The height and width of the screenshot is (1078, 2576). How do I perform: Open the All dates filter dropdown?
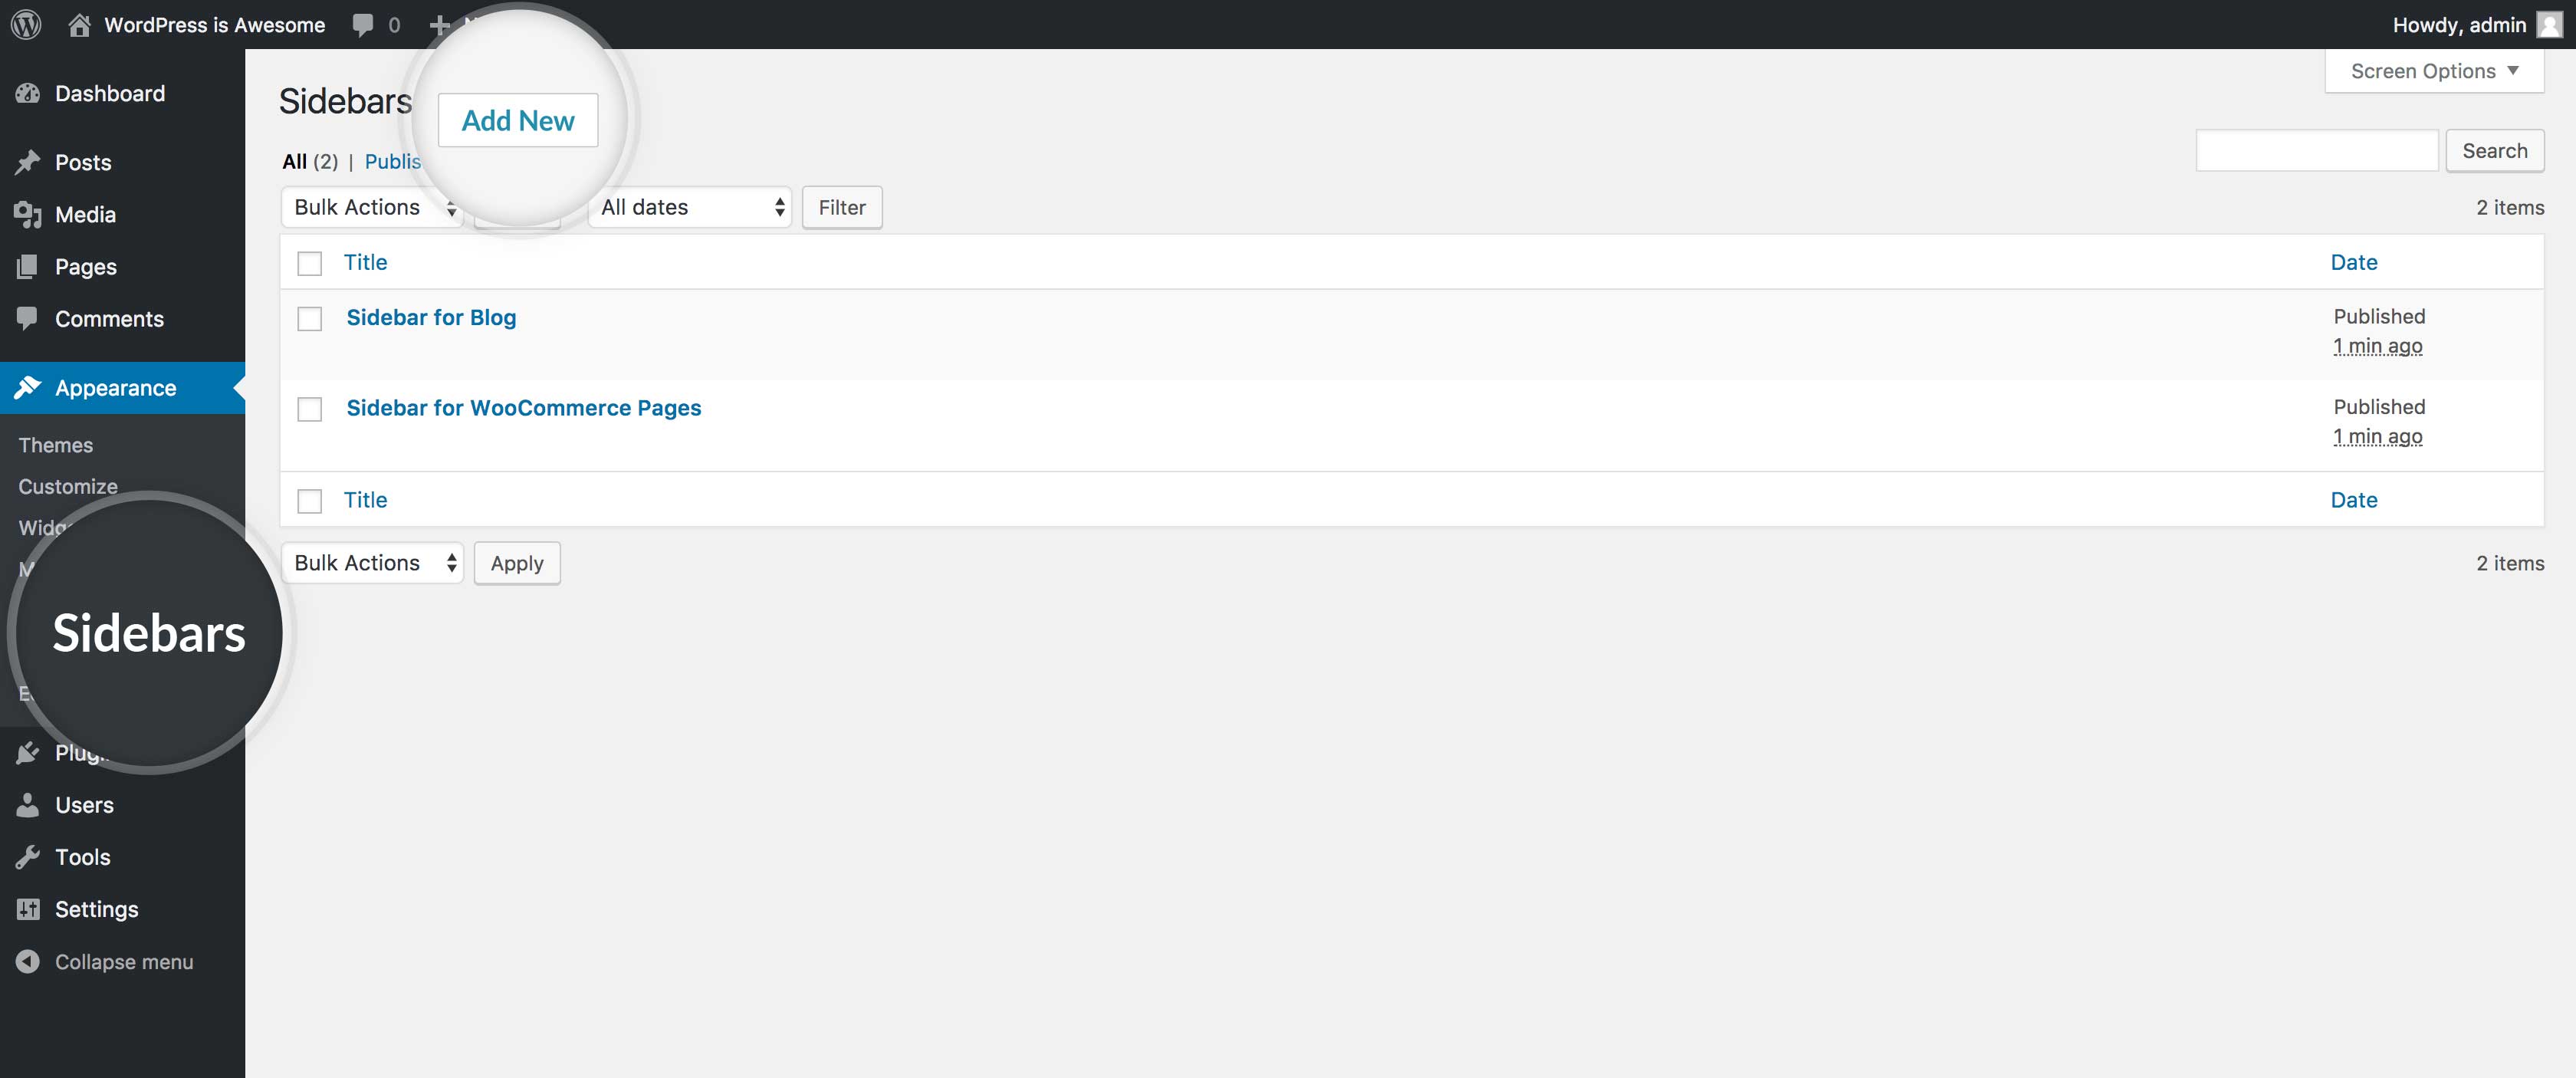pos(690,207)
